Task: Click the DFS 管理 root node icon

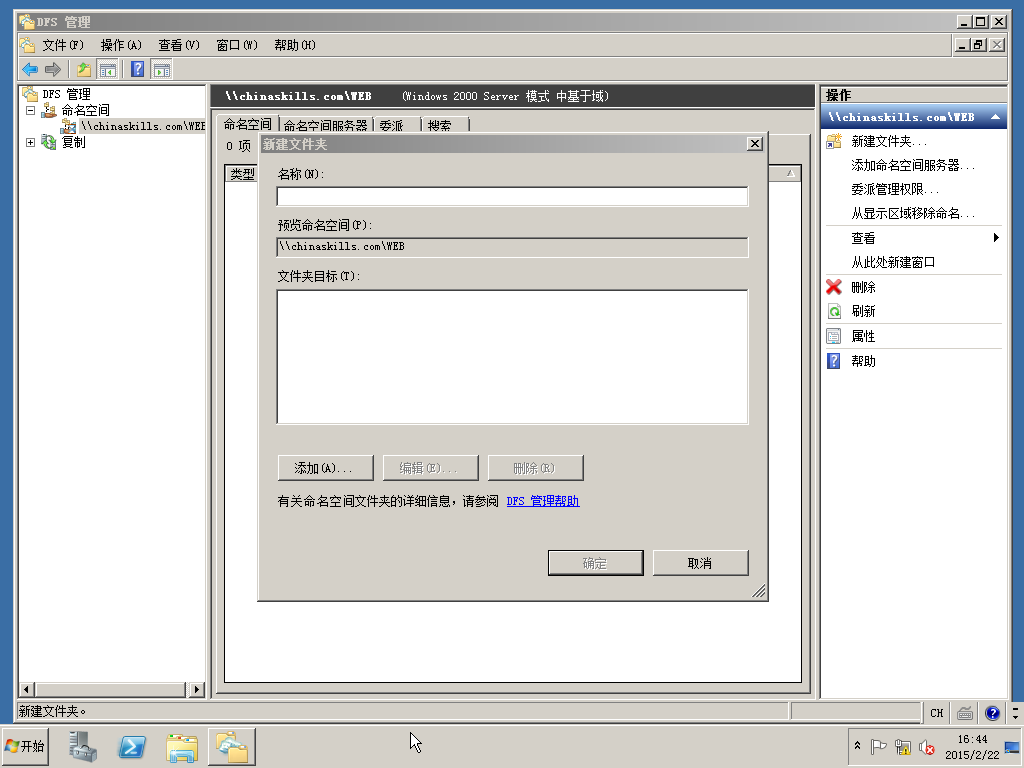Action: click(x=30, y=94)
